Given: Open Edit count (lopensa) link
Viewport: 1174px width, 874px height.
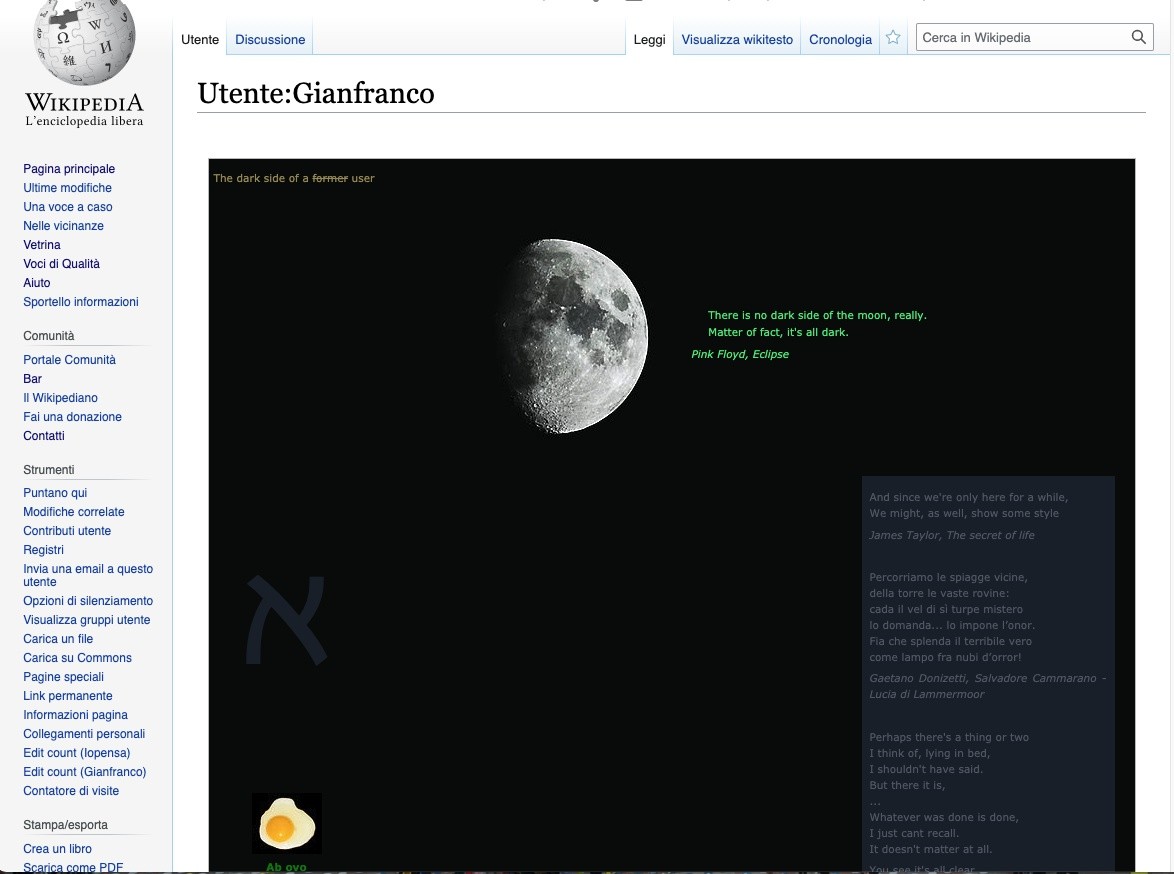Looking at the screenshot, I should [x=76, y=753].
